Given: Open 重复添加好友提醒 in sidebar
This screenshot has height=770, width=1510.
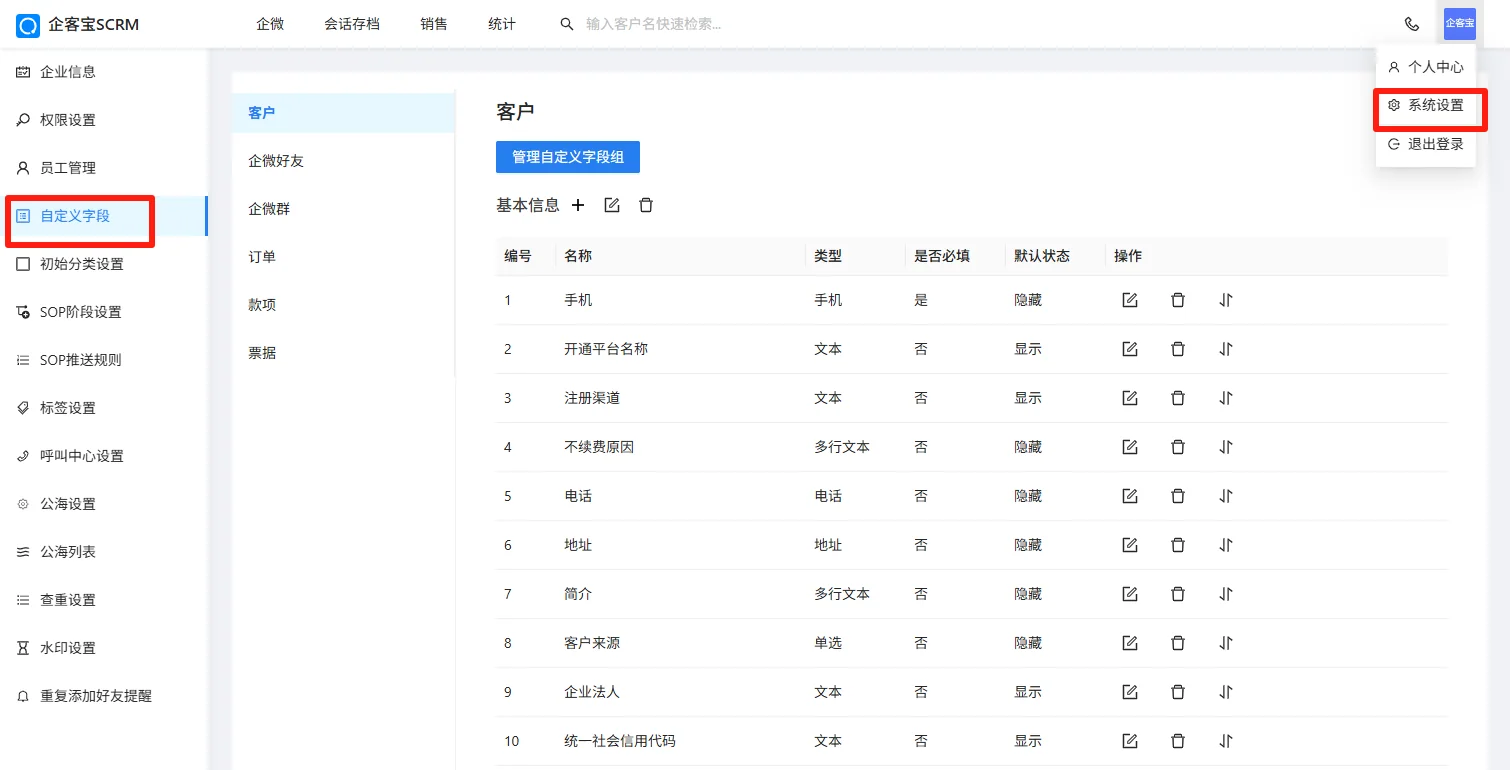Looking at the screenshot, I should (x=104, y=696).
